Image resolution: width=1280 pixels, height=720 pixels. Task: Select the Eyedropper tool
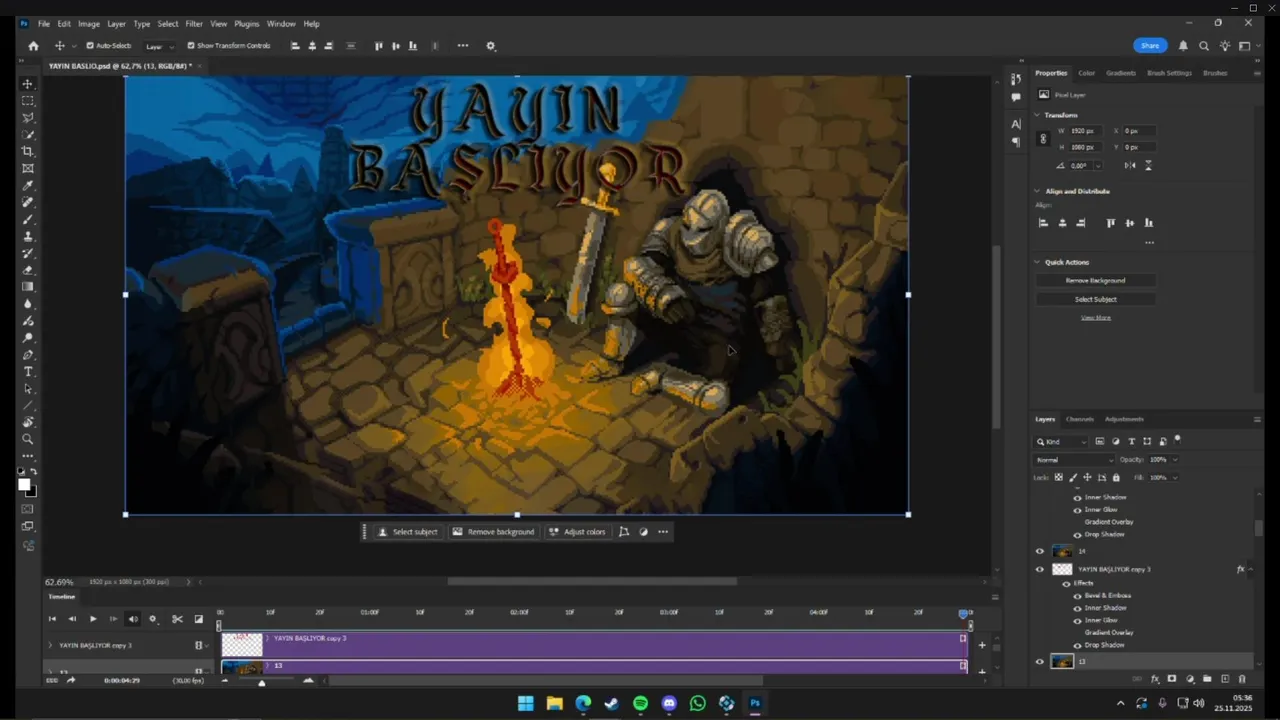(x=28, y=185)
